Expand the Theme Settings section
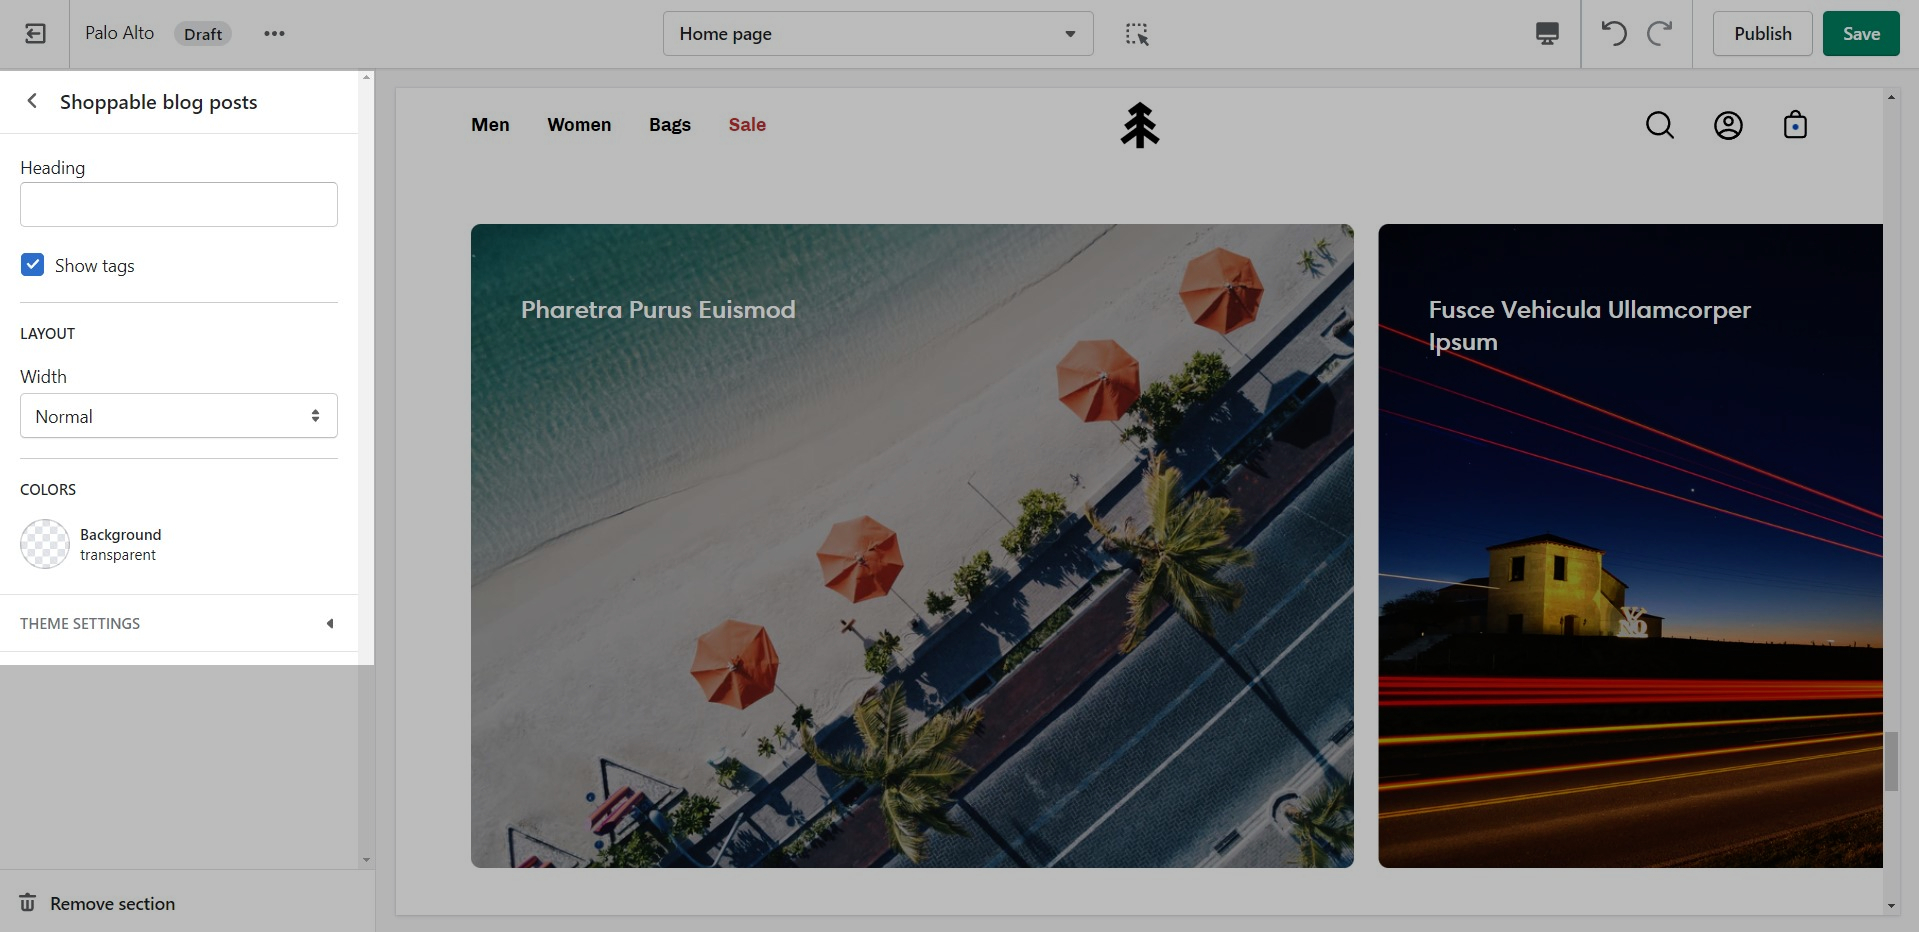 point(178,623)
